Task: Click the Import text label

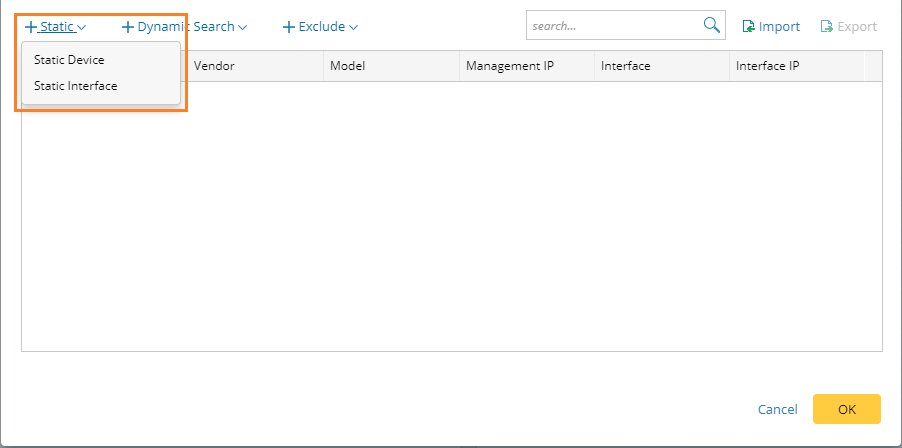Action: coord(779,27)
